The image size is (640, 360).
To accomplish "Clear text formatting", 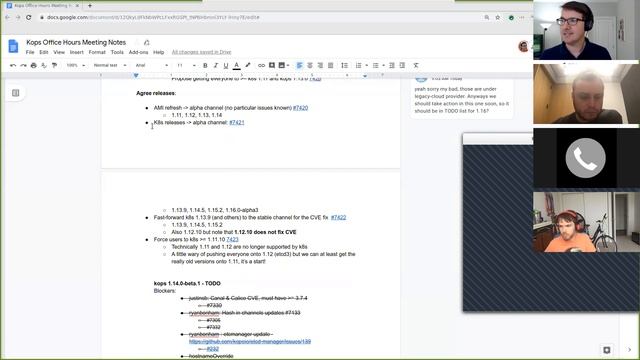I will (x=416, y=65).
